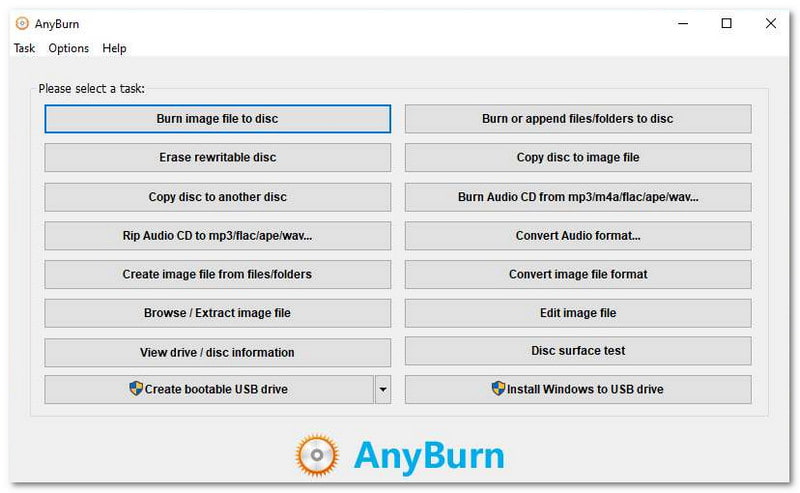Select Create image file from files/folders
This screenshot has width=800, height=493.
click(x=217, y=275)
